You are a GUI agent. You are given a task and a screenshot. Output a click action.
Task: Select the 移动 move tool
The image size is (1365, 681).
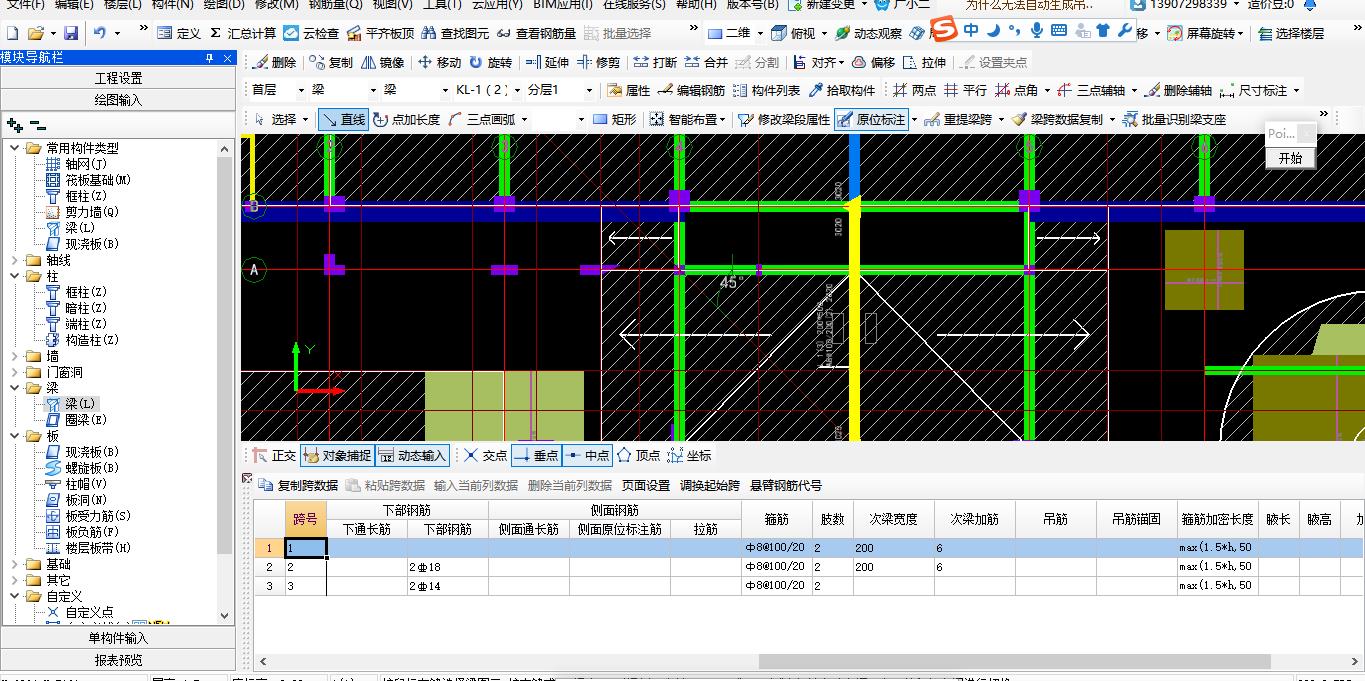click(x=439, y=62)
